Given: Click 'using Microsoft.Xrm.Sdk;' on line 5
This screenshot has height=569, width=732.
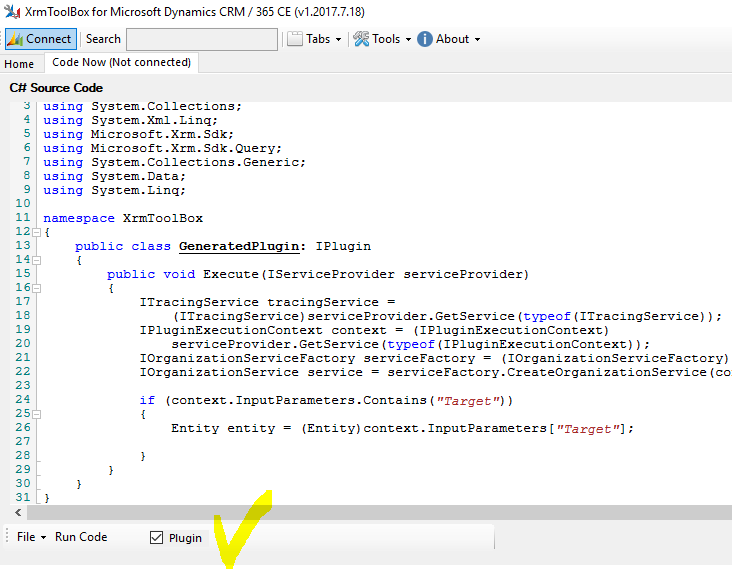Looking at the screenshot, I should coord(139,134).
